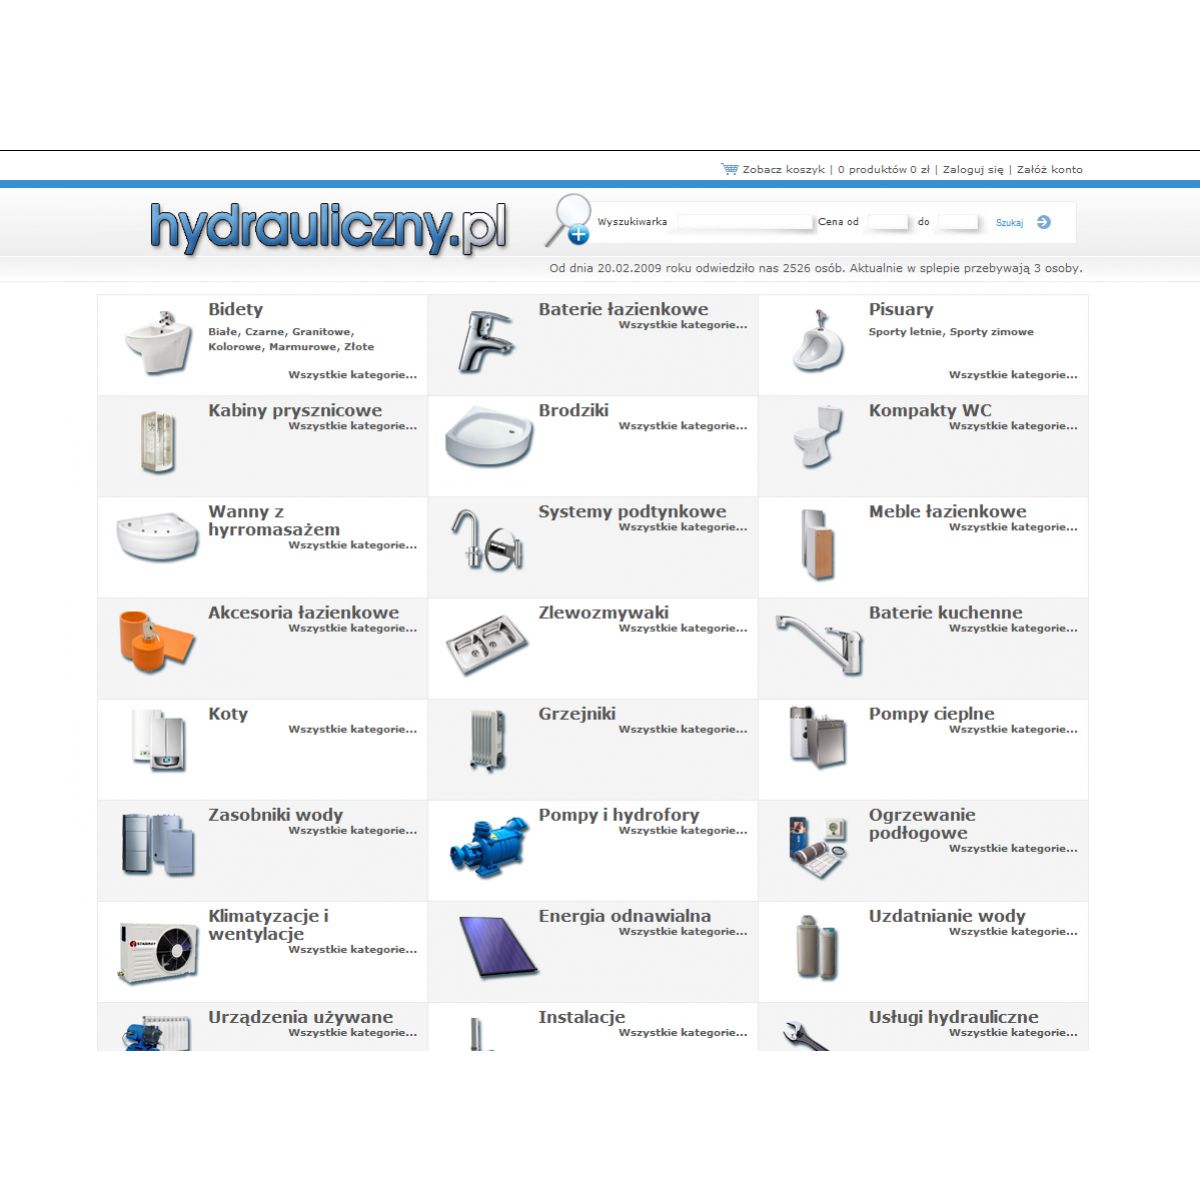
Task: Open the Pompy cieplne category
Action: pos(931,713)
